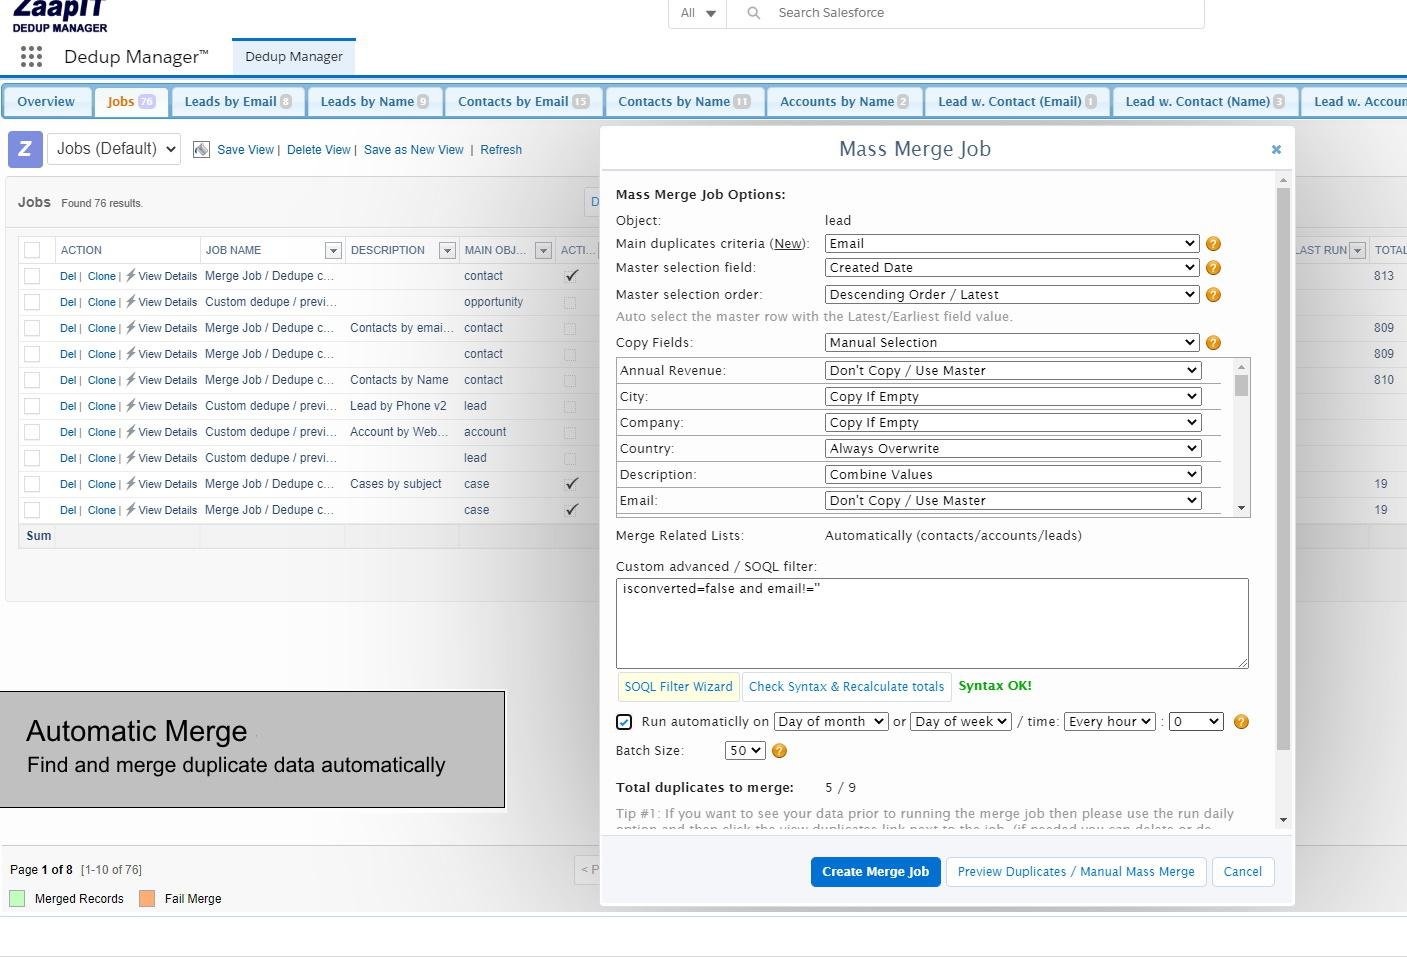Select the Contacts by Name row checkbox
This screenshot has height=957, width=1407.
32,380
